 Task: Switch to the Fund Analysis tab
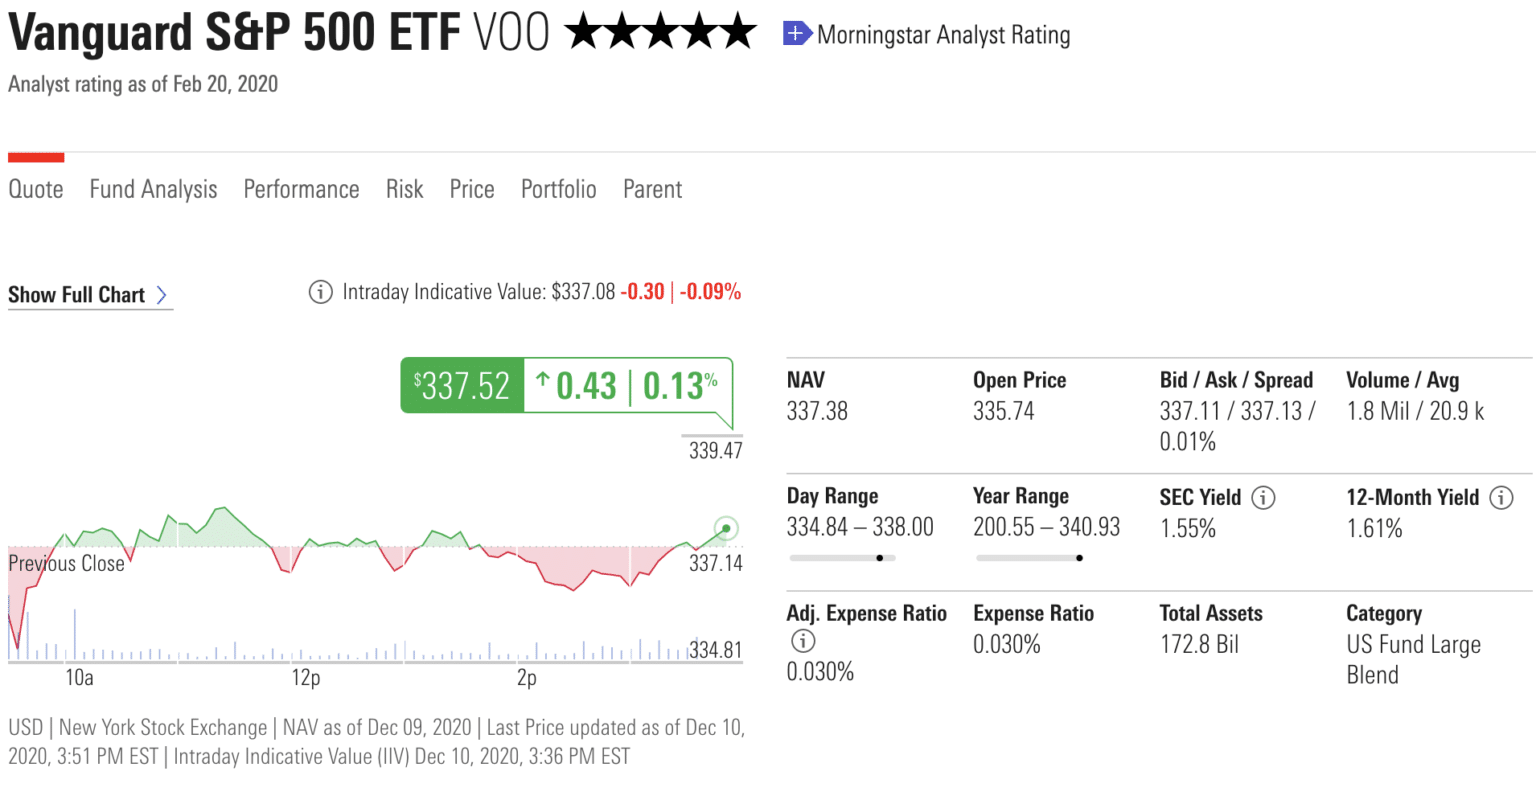click(153, 189)
